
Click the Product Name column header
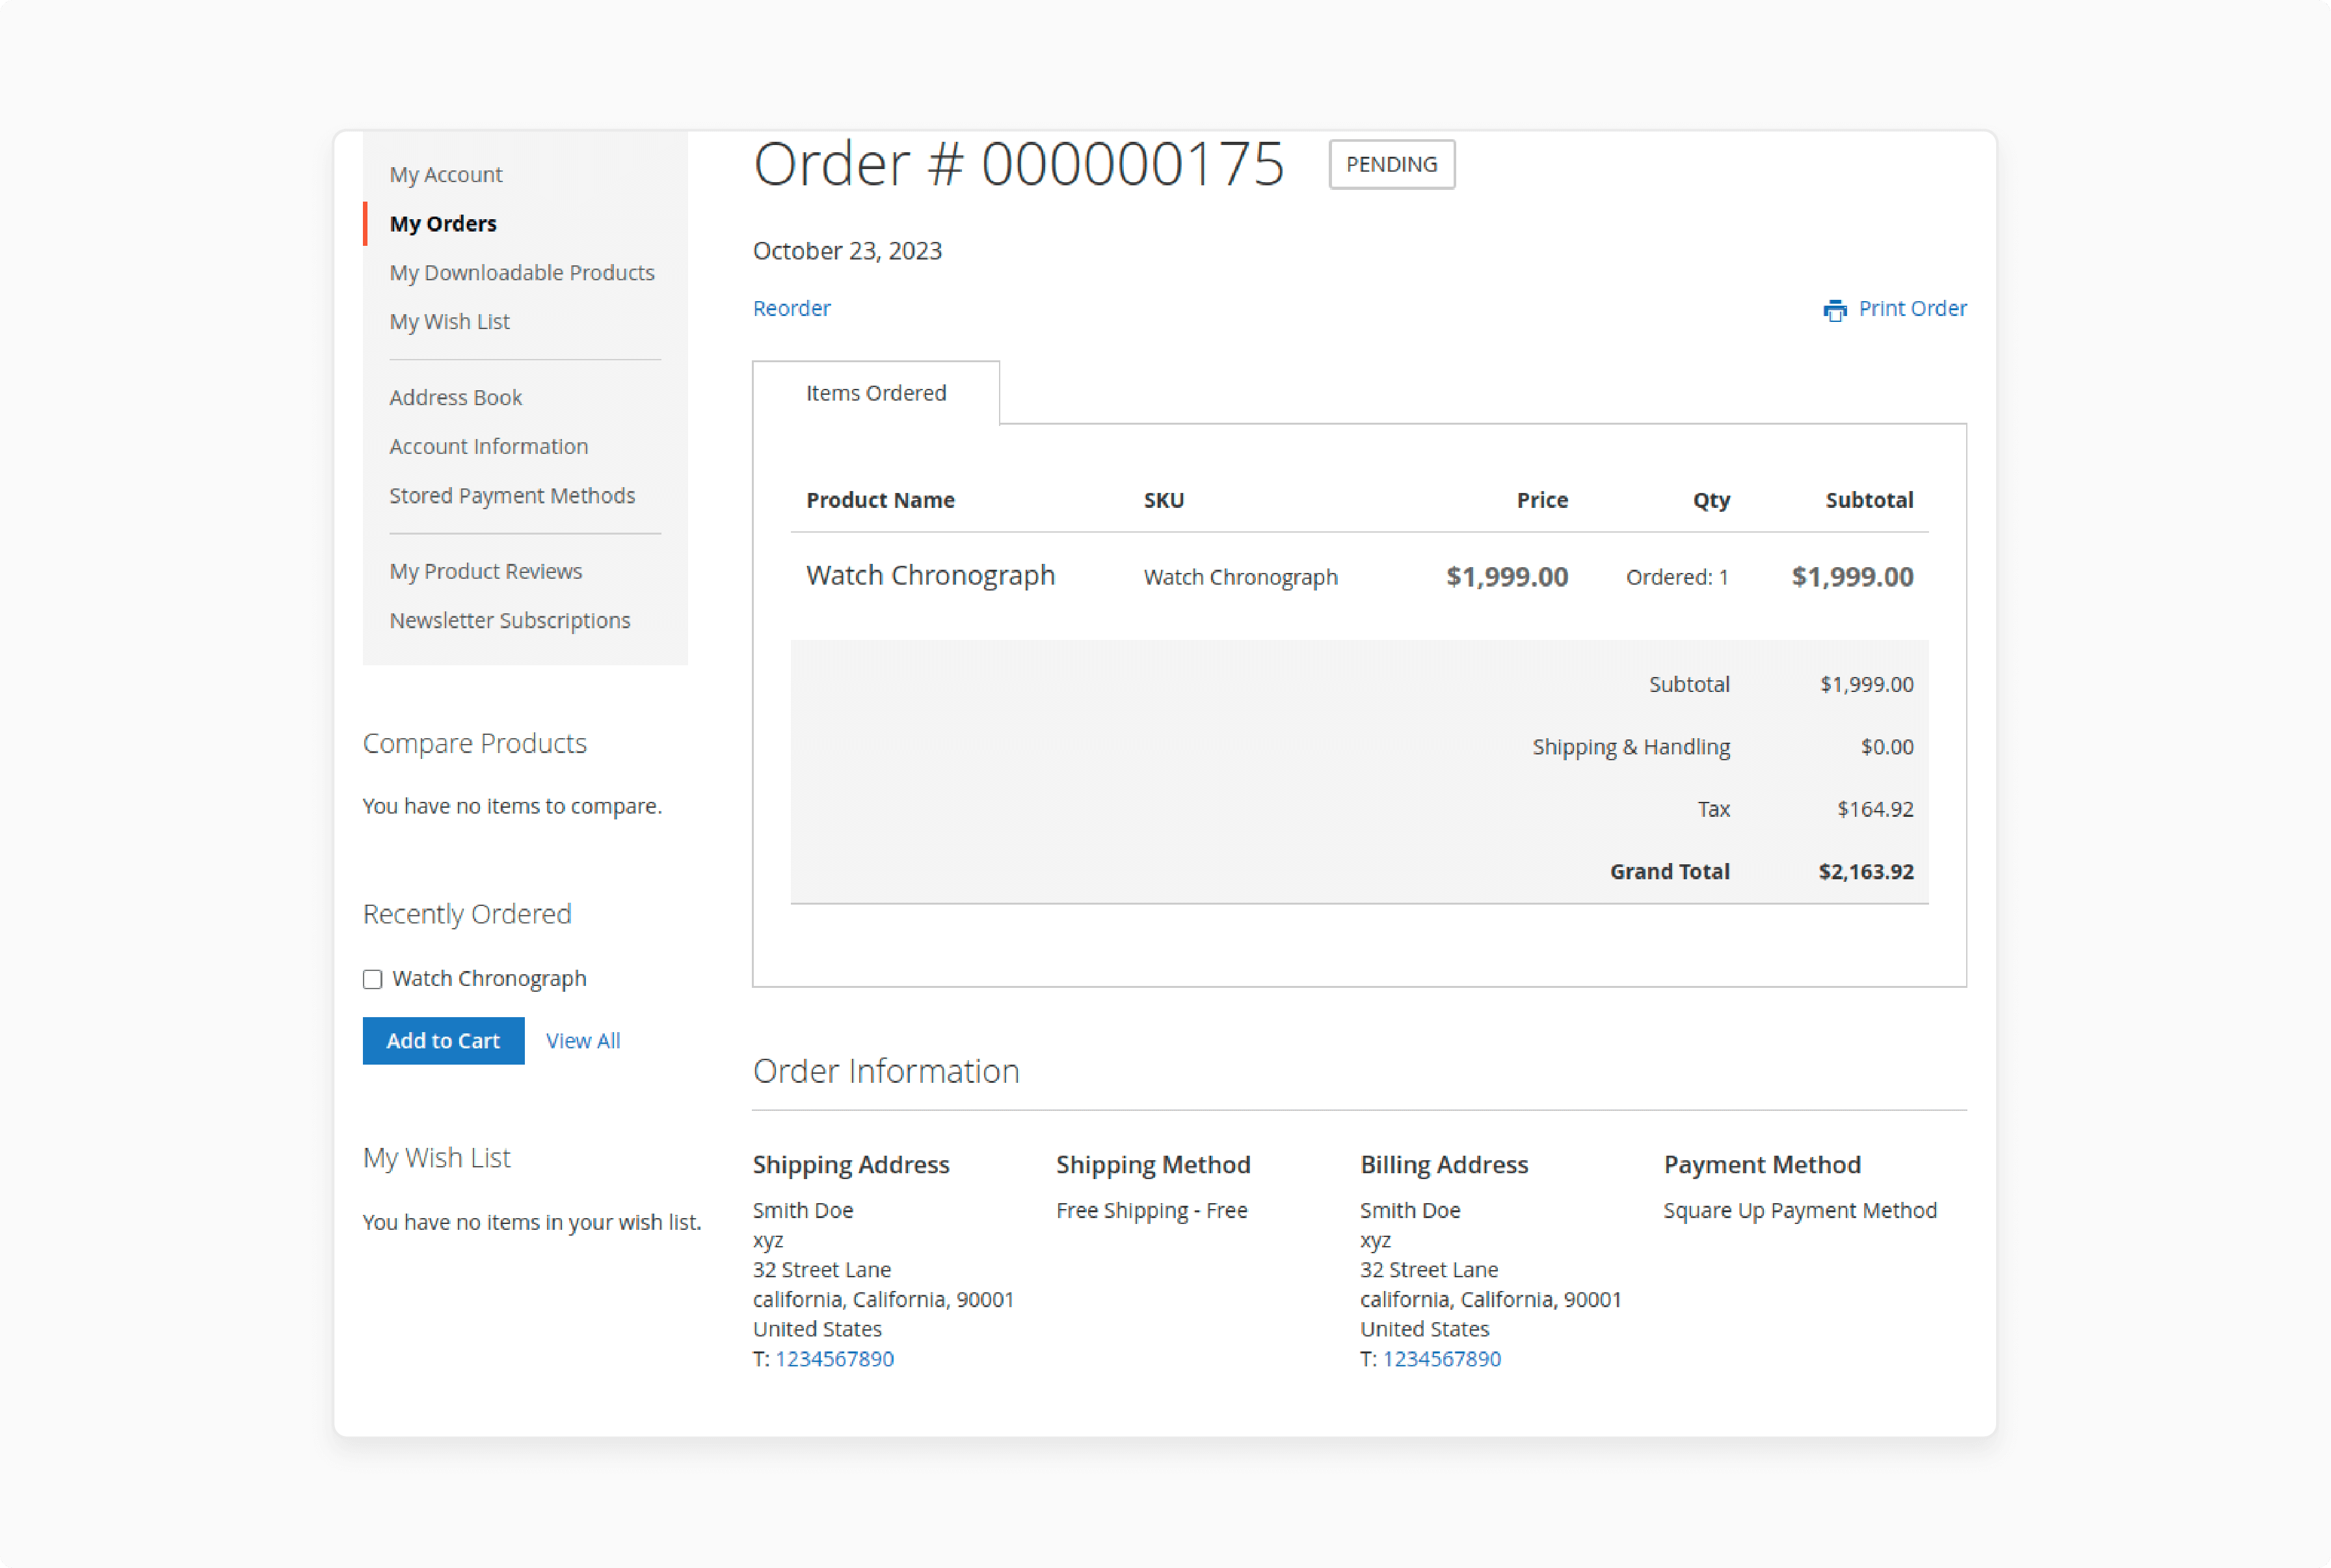coord(880,500)
